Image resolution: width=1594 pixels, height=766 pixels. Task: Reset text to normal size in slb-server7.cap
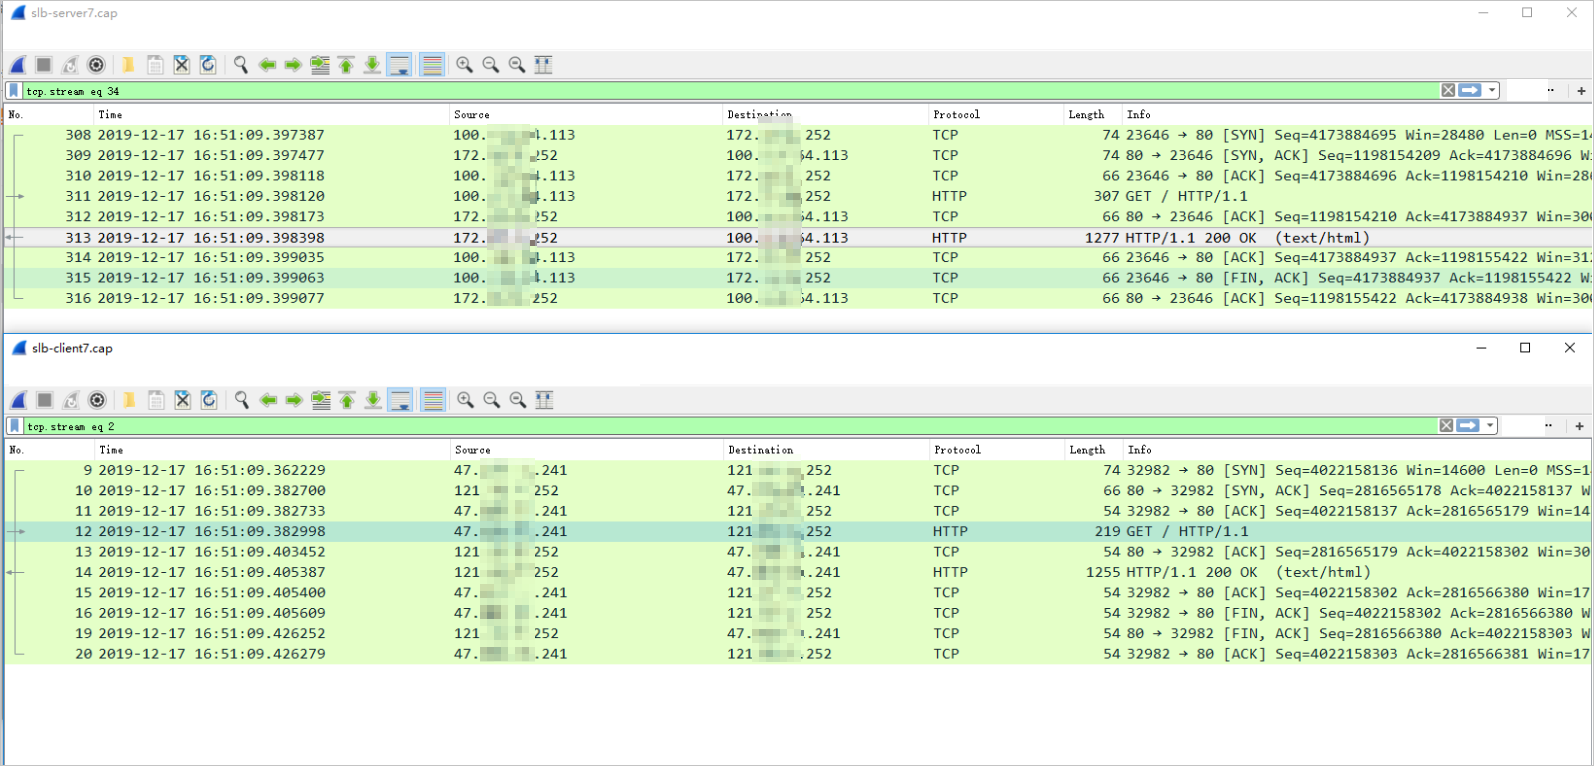(x=516, y=65)
